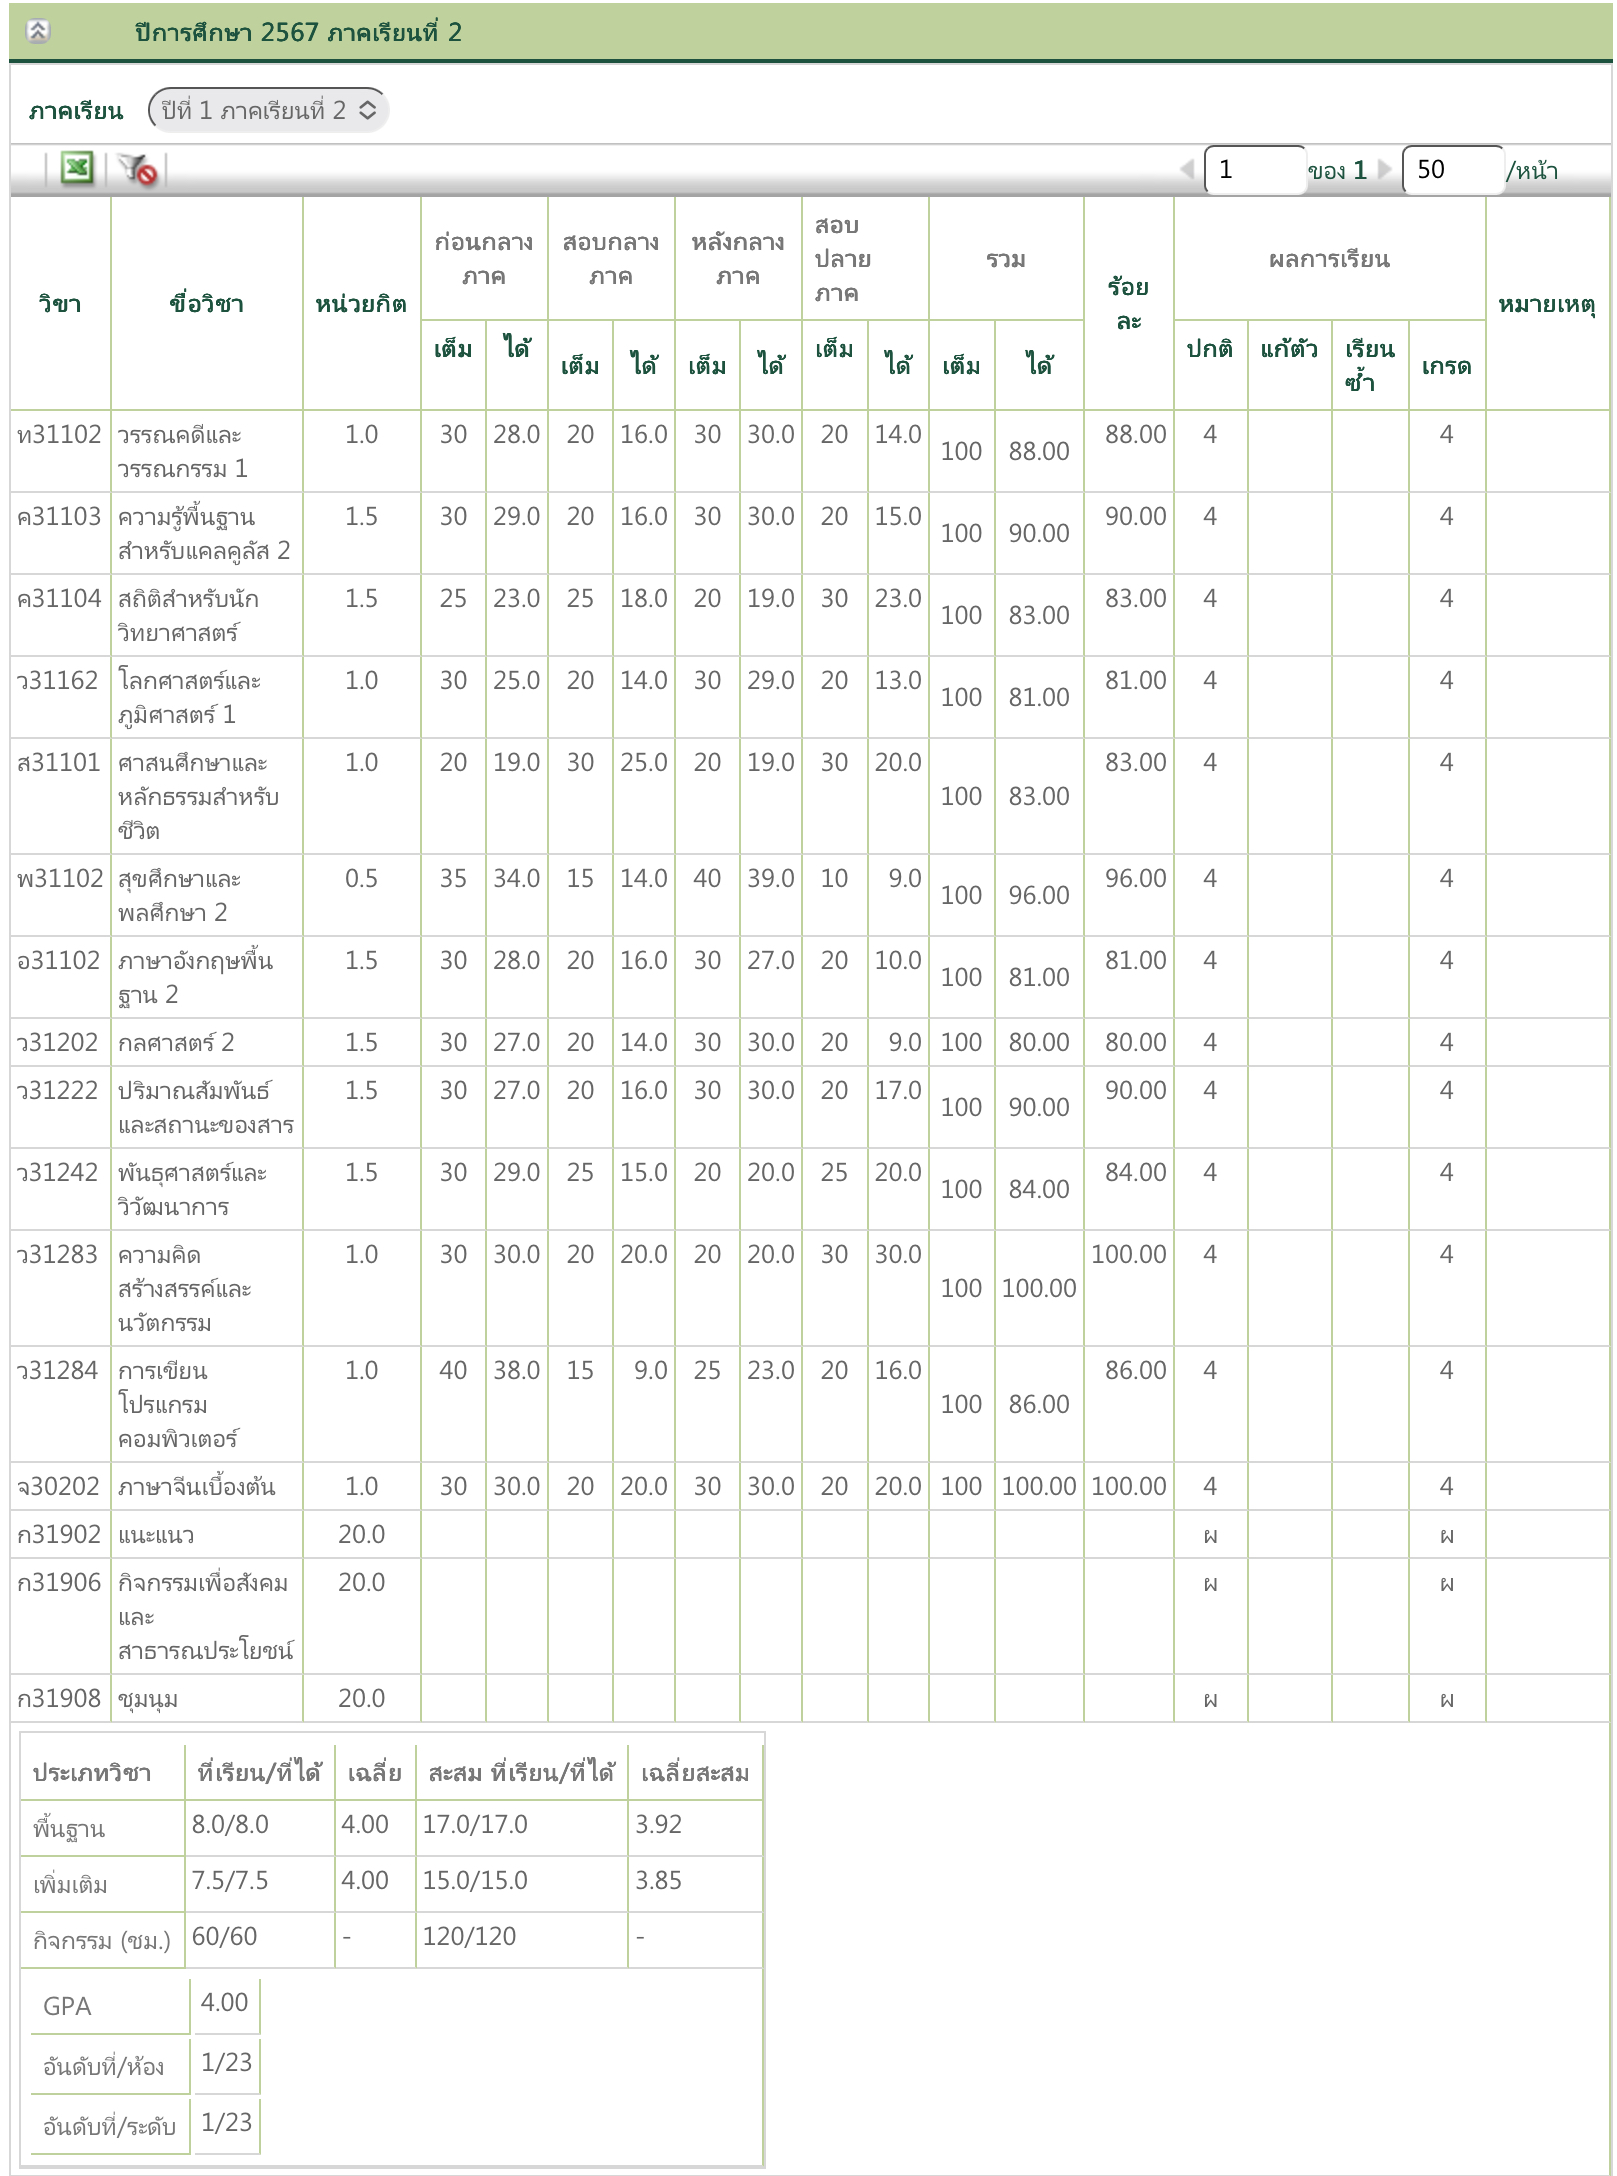Select subject code จ30202
This screenshot has width=1617, height=2176.
point(58,1487)
